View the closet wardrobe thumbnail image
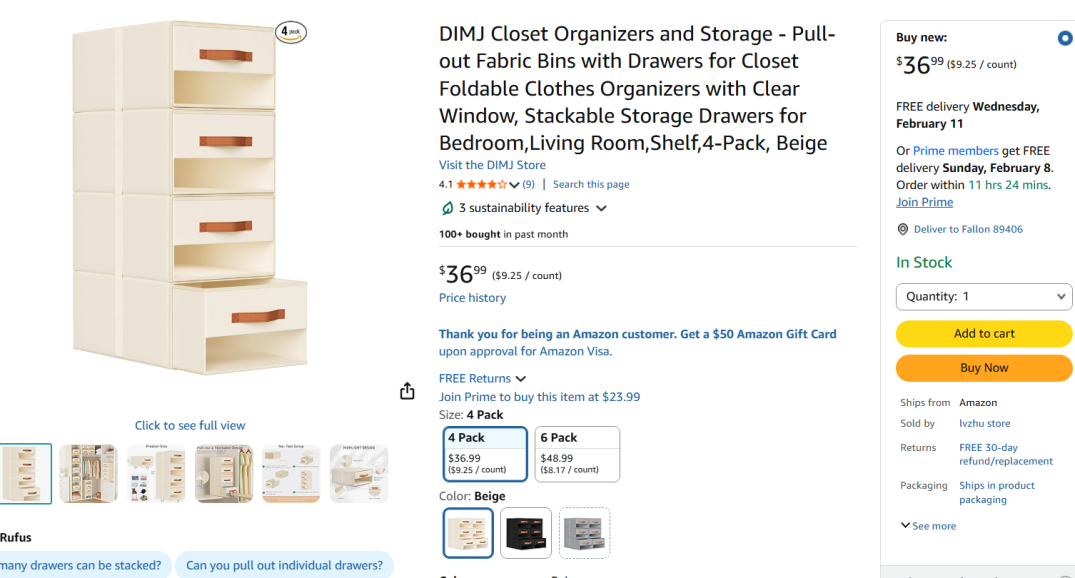1075x578 pixels. click(88, 473)
